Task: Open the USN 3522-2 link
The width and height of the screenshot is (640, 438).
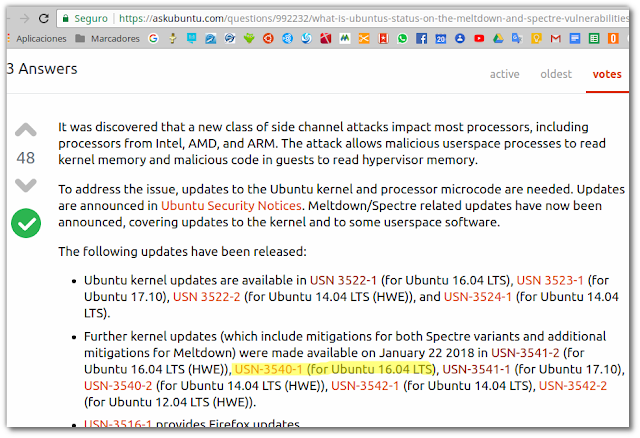Action: click(207, 297)
